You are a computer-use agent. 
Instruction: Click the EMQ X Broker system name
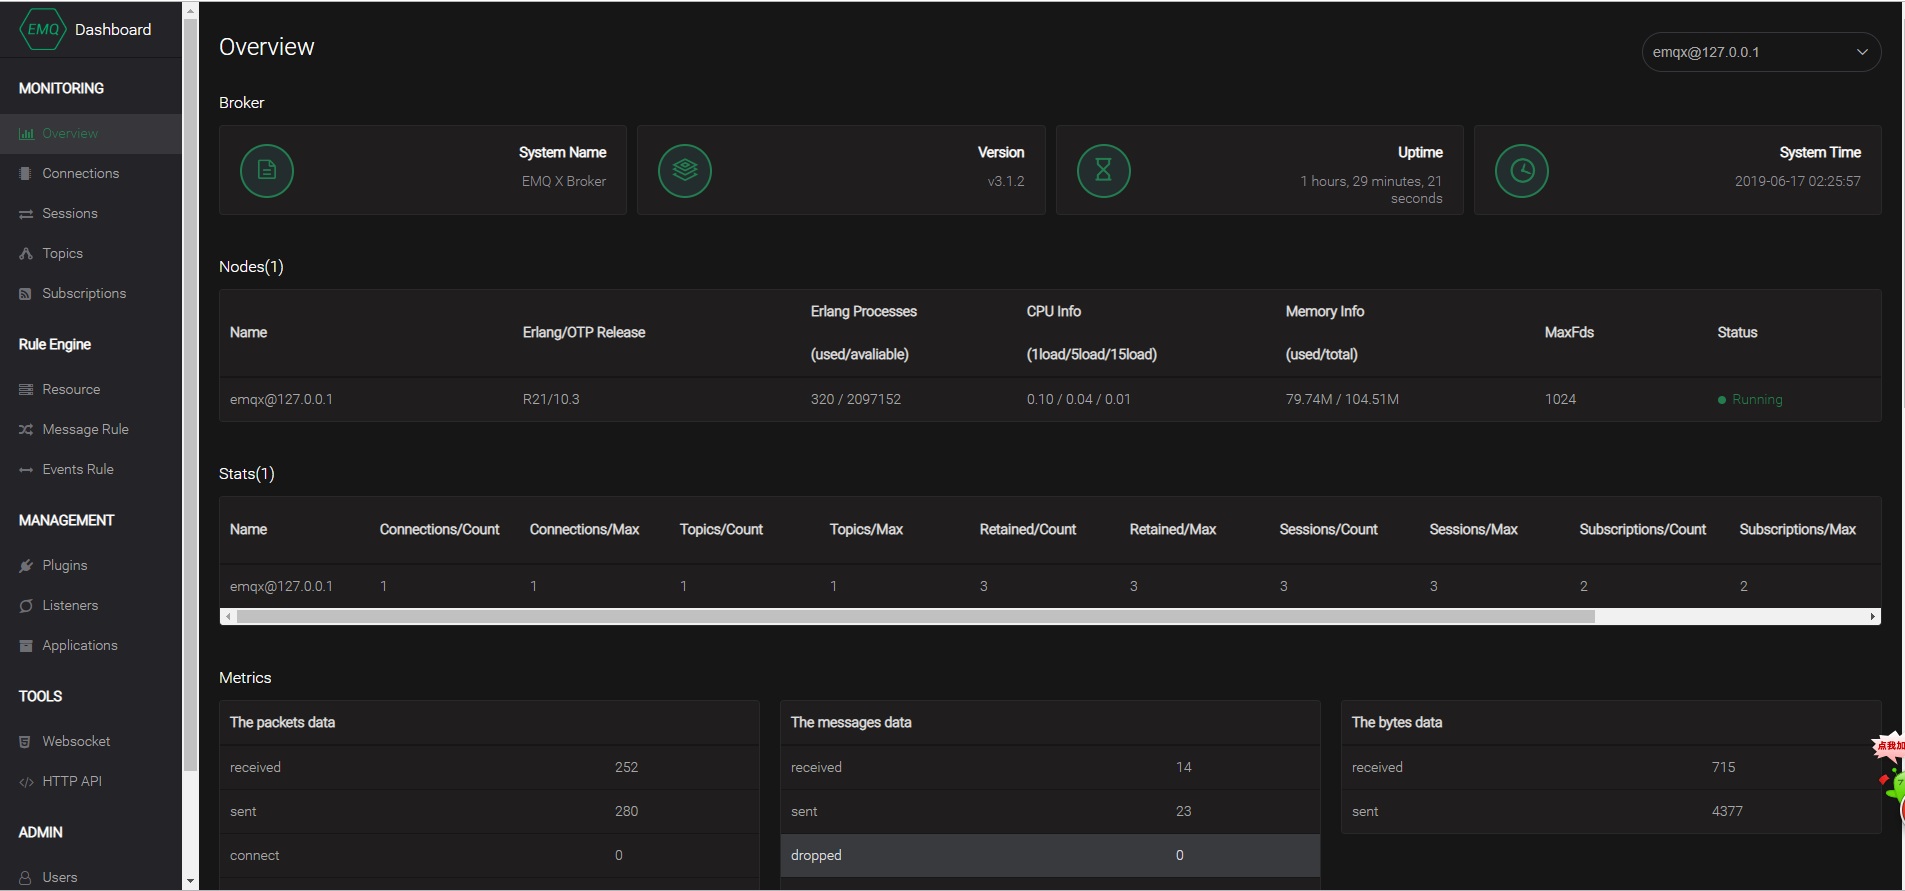coord(564,181)
